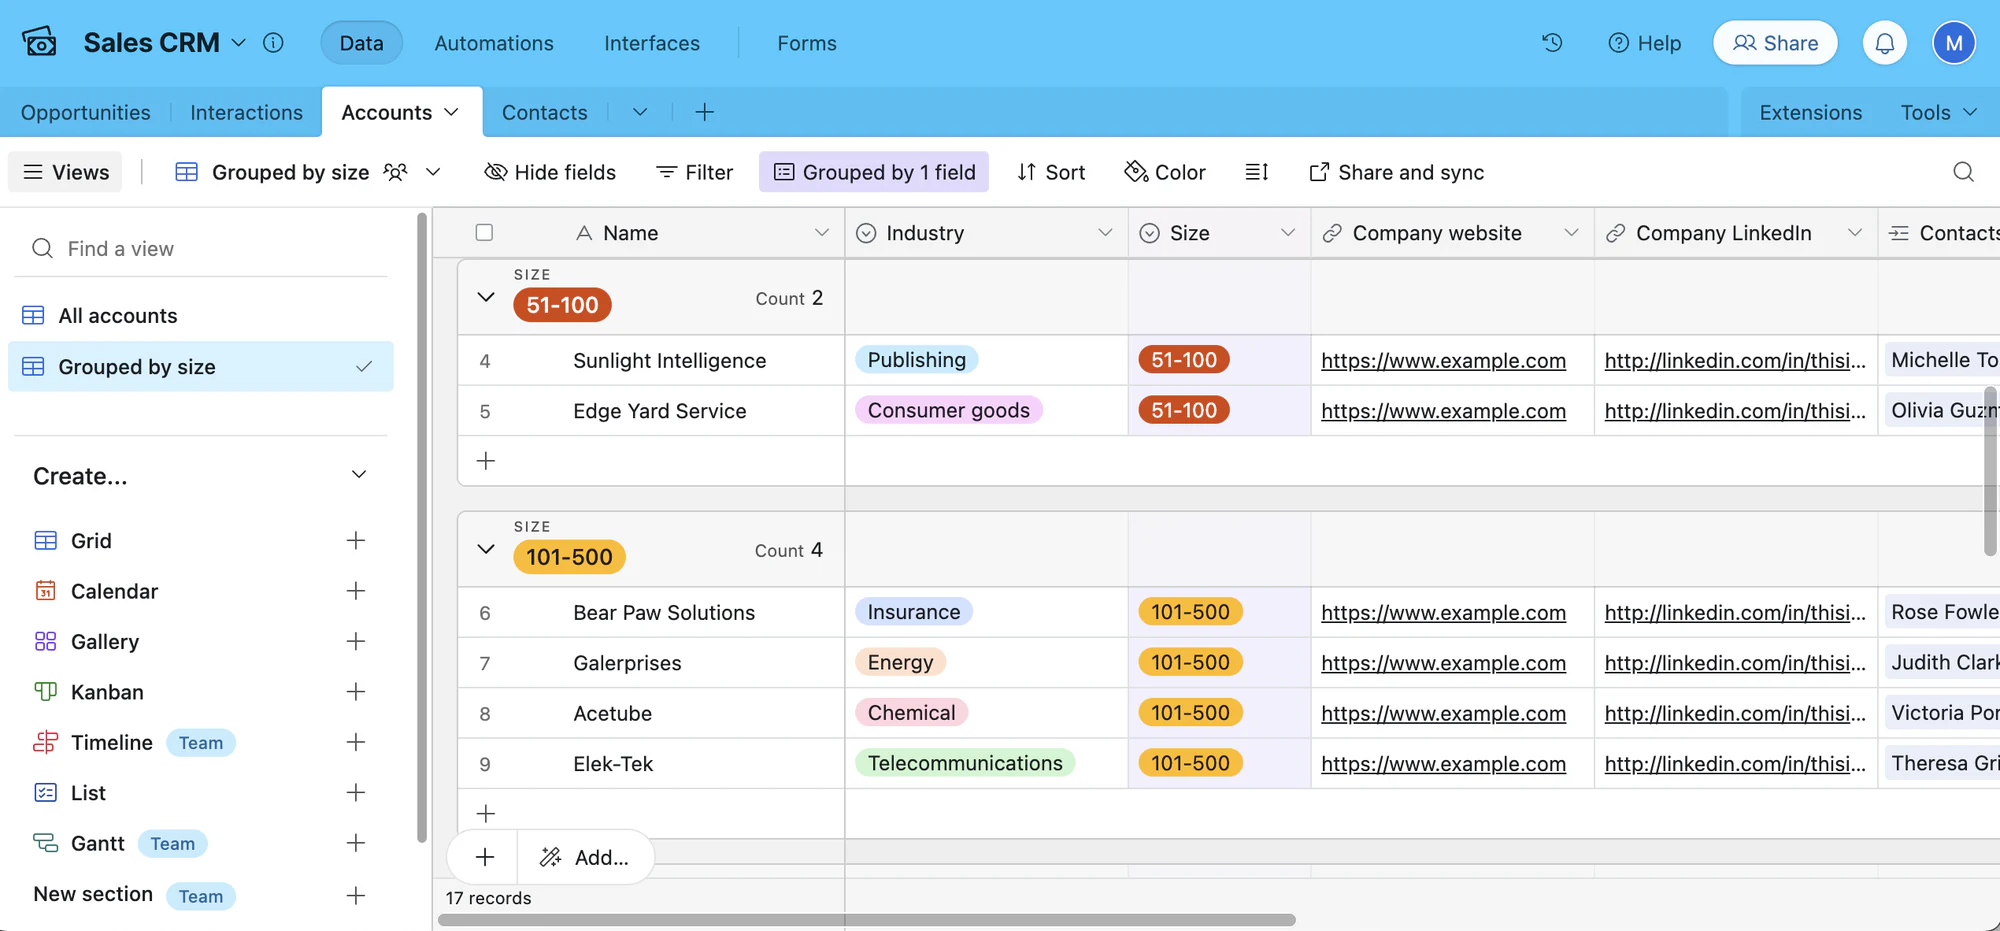Viewport: 2000px width, 931px height.
Task: Open the Filter option
Action: 695,172
